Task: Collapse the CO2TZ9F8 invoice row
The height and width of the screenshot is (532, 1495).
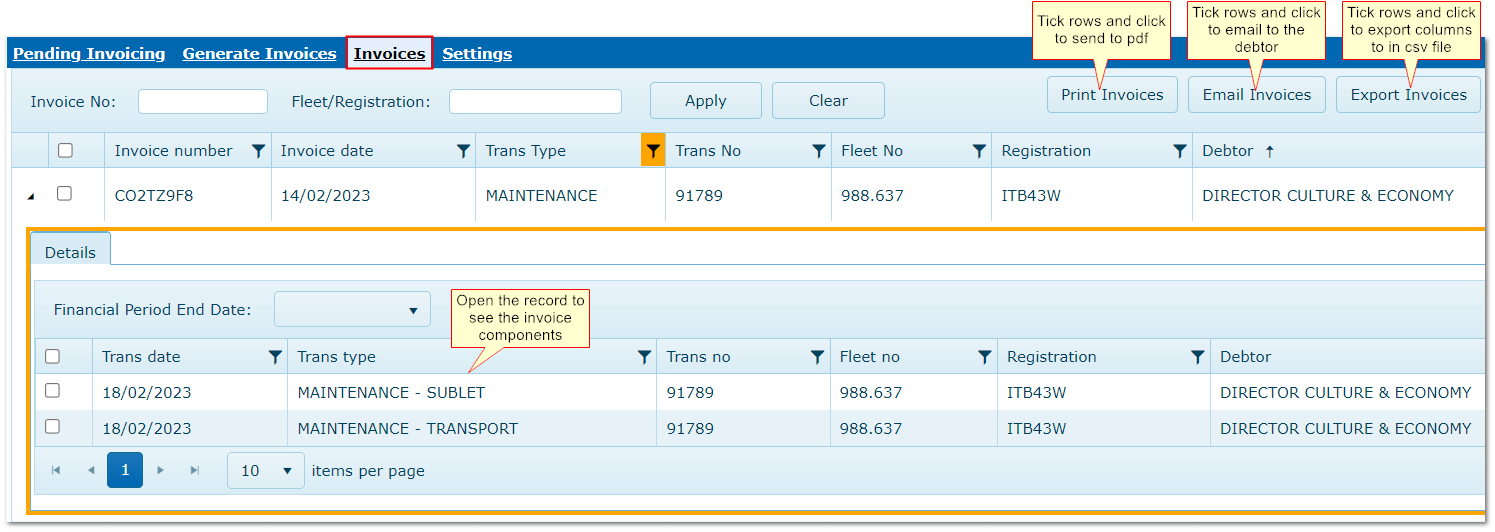Action: click(x=30, y=197)
